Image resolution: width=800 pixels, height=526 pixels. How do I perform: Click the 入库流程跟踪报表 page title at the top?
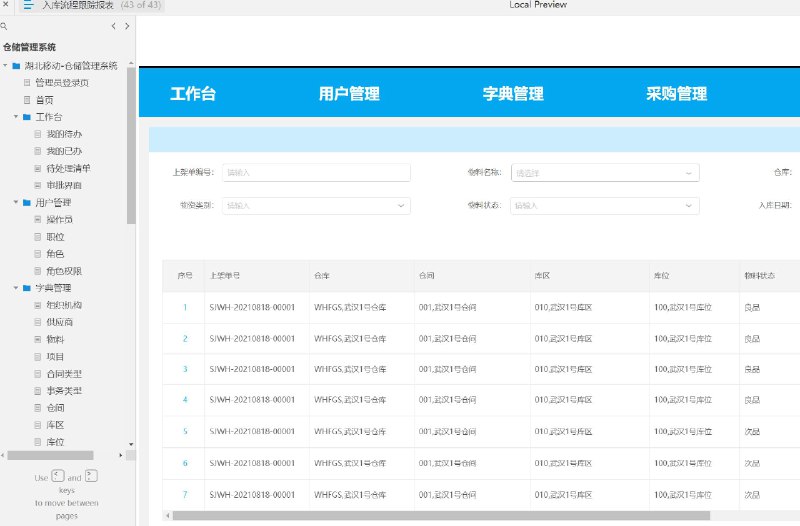pyautogui.click(x=78, y=5)
